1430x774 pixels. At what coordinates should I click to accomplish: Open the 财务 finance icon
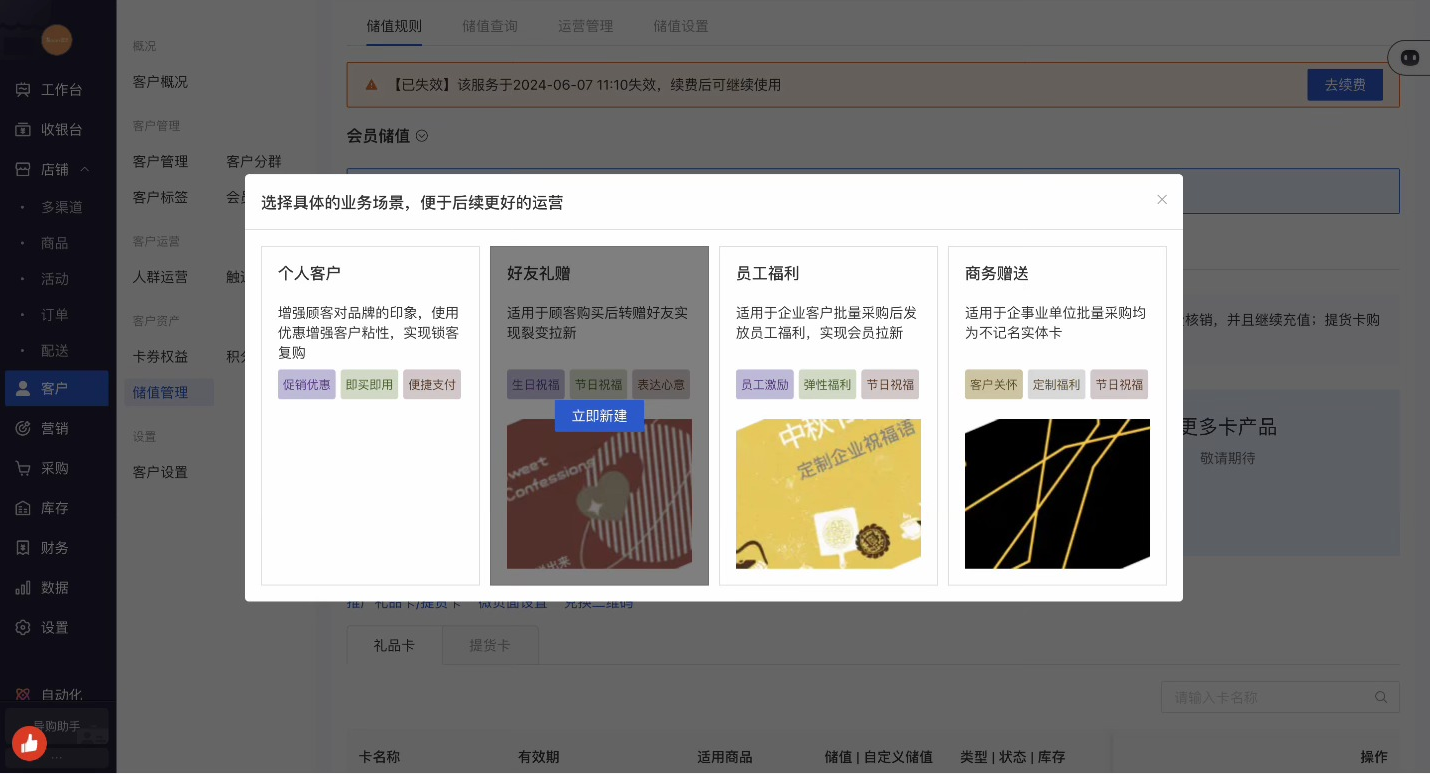click(23, 548)
